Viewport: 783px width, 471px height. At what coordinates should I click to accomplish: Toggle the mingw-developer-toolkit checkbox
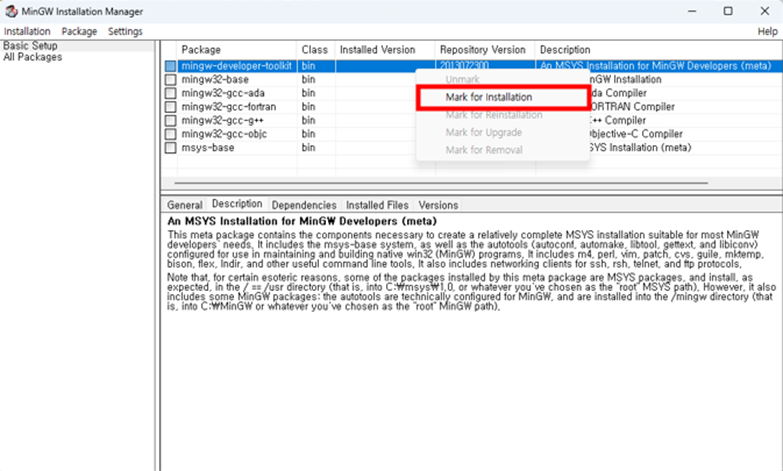coord(170,66)
